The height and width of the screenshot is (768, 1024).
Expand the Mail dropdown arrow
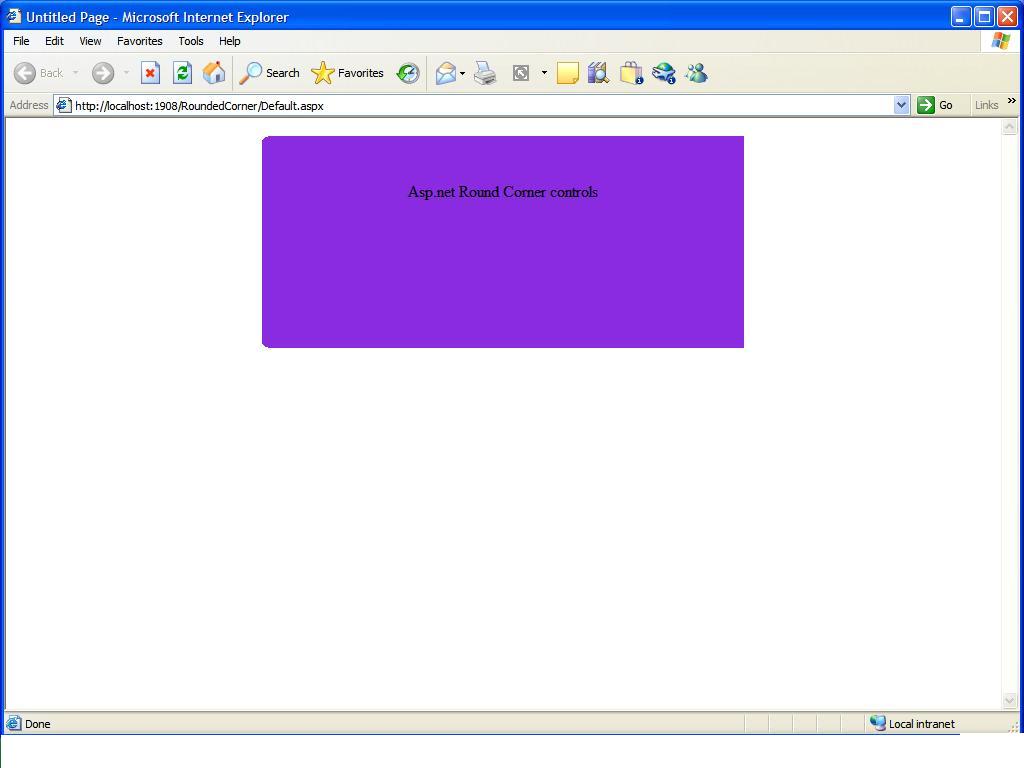tap(462, 73)
